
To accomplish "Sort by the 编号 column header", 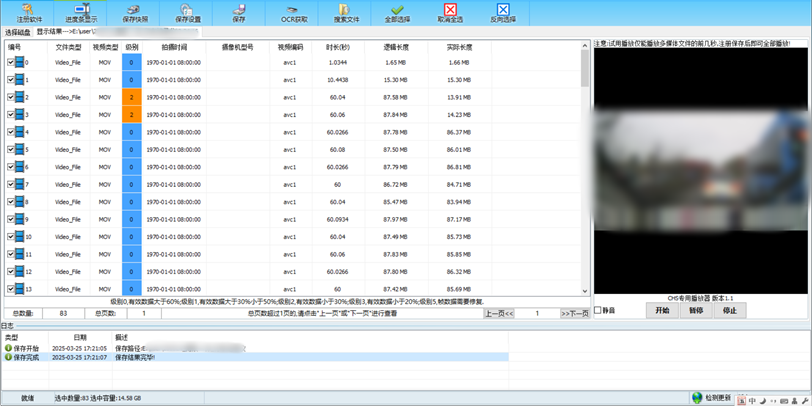I will coord(24,47).
